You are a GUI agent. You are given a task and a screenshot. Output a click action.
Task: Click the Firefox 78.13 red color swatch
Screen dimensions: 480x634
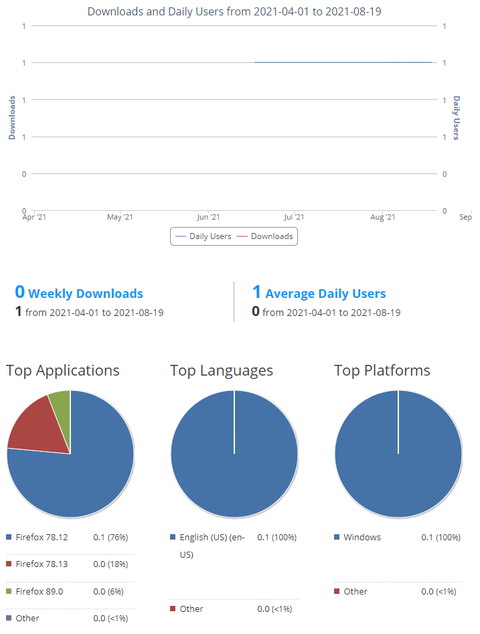pos(9,564)
